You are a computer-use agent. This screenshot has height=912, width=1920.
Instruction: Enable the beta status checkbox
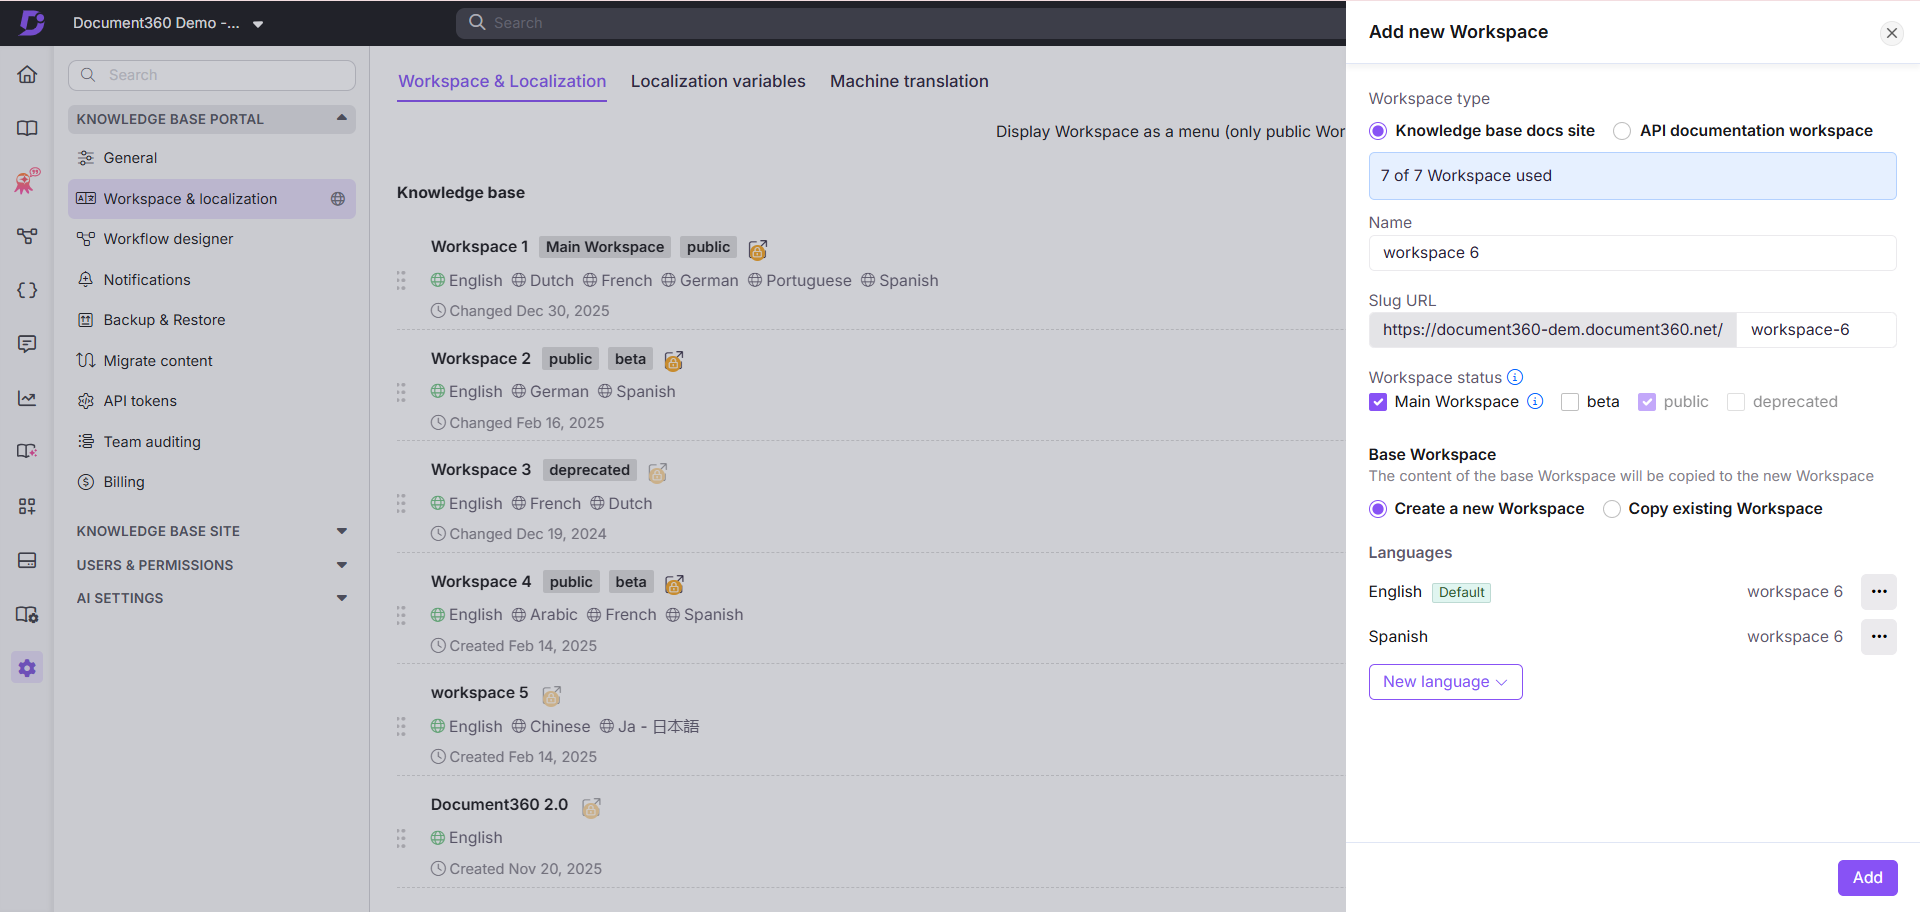1570,401
